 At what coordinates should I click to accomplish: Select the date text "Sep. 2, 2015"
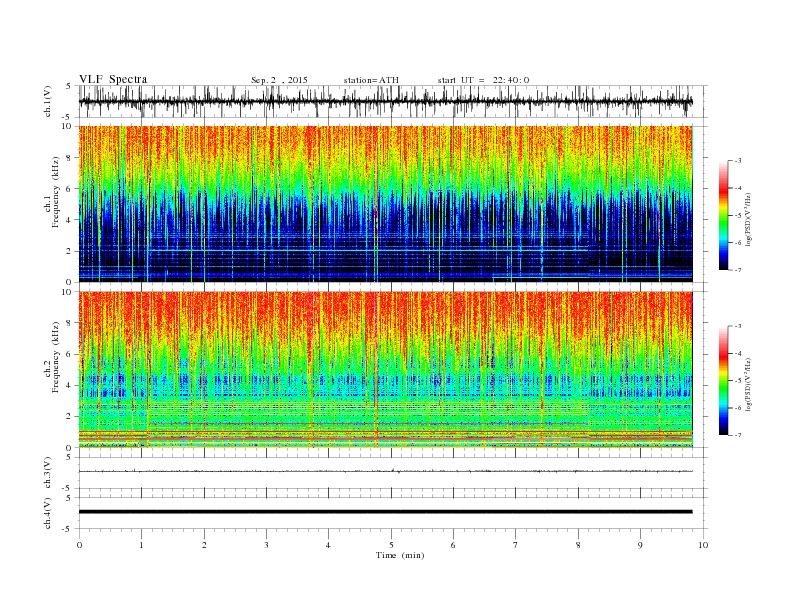(x=279, y=80)
